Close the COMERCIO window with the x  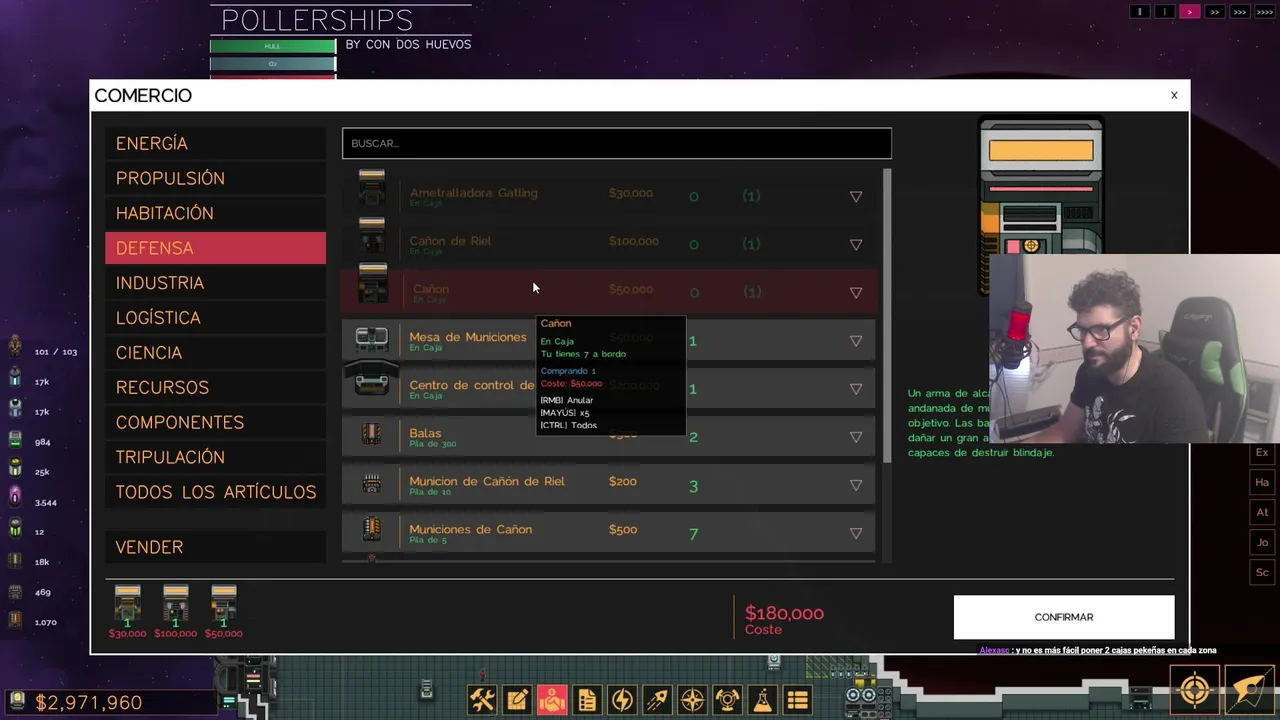(1174, 95)
